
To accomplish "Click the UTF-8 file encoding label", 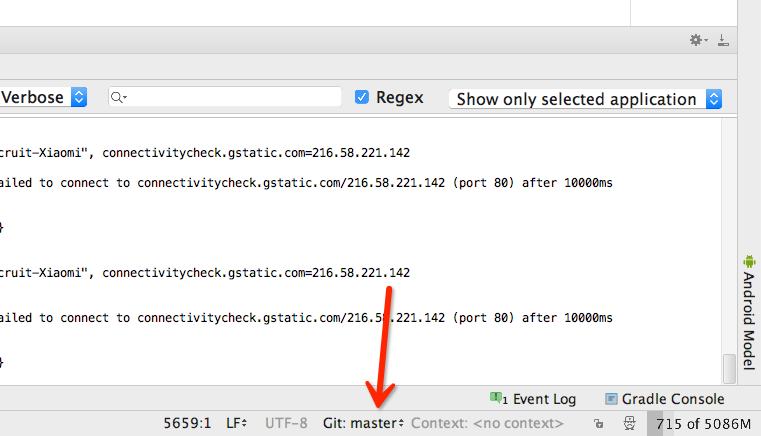I will tap(286, 424).
